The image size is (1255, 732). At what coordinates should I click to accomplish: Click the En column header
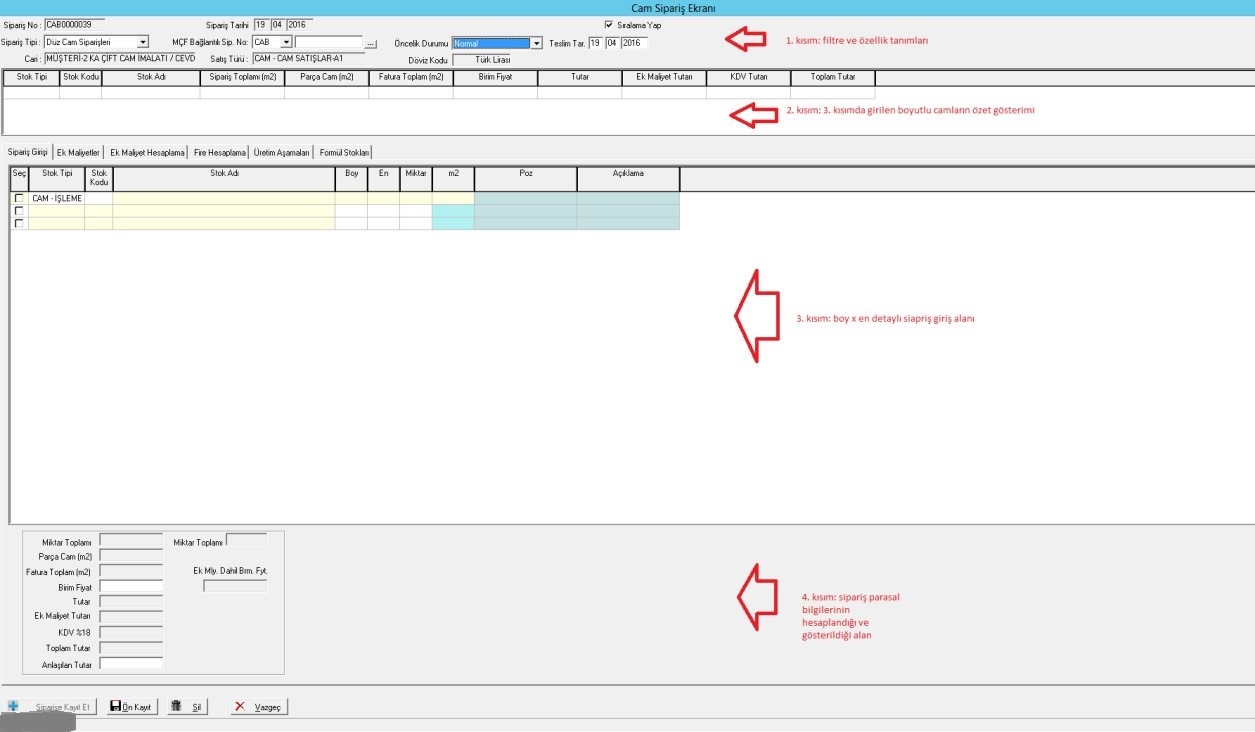[x=383, y=178]
